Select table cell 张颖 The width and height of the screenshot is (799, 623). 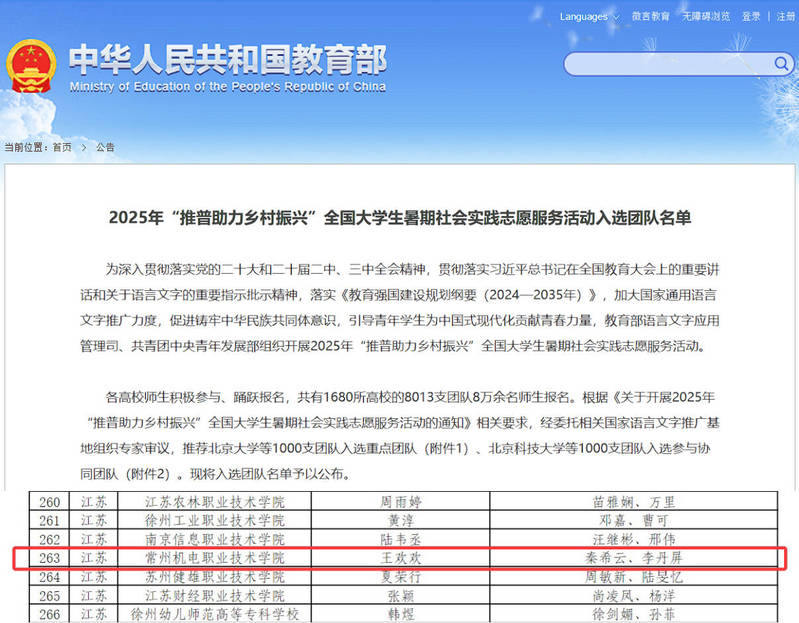coord(401,596)
